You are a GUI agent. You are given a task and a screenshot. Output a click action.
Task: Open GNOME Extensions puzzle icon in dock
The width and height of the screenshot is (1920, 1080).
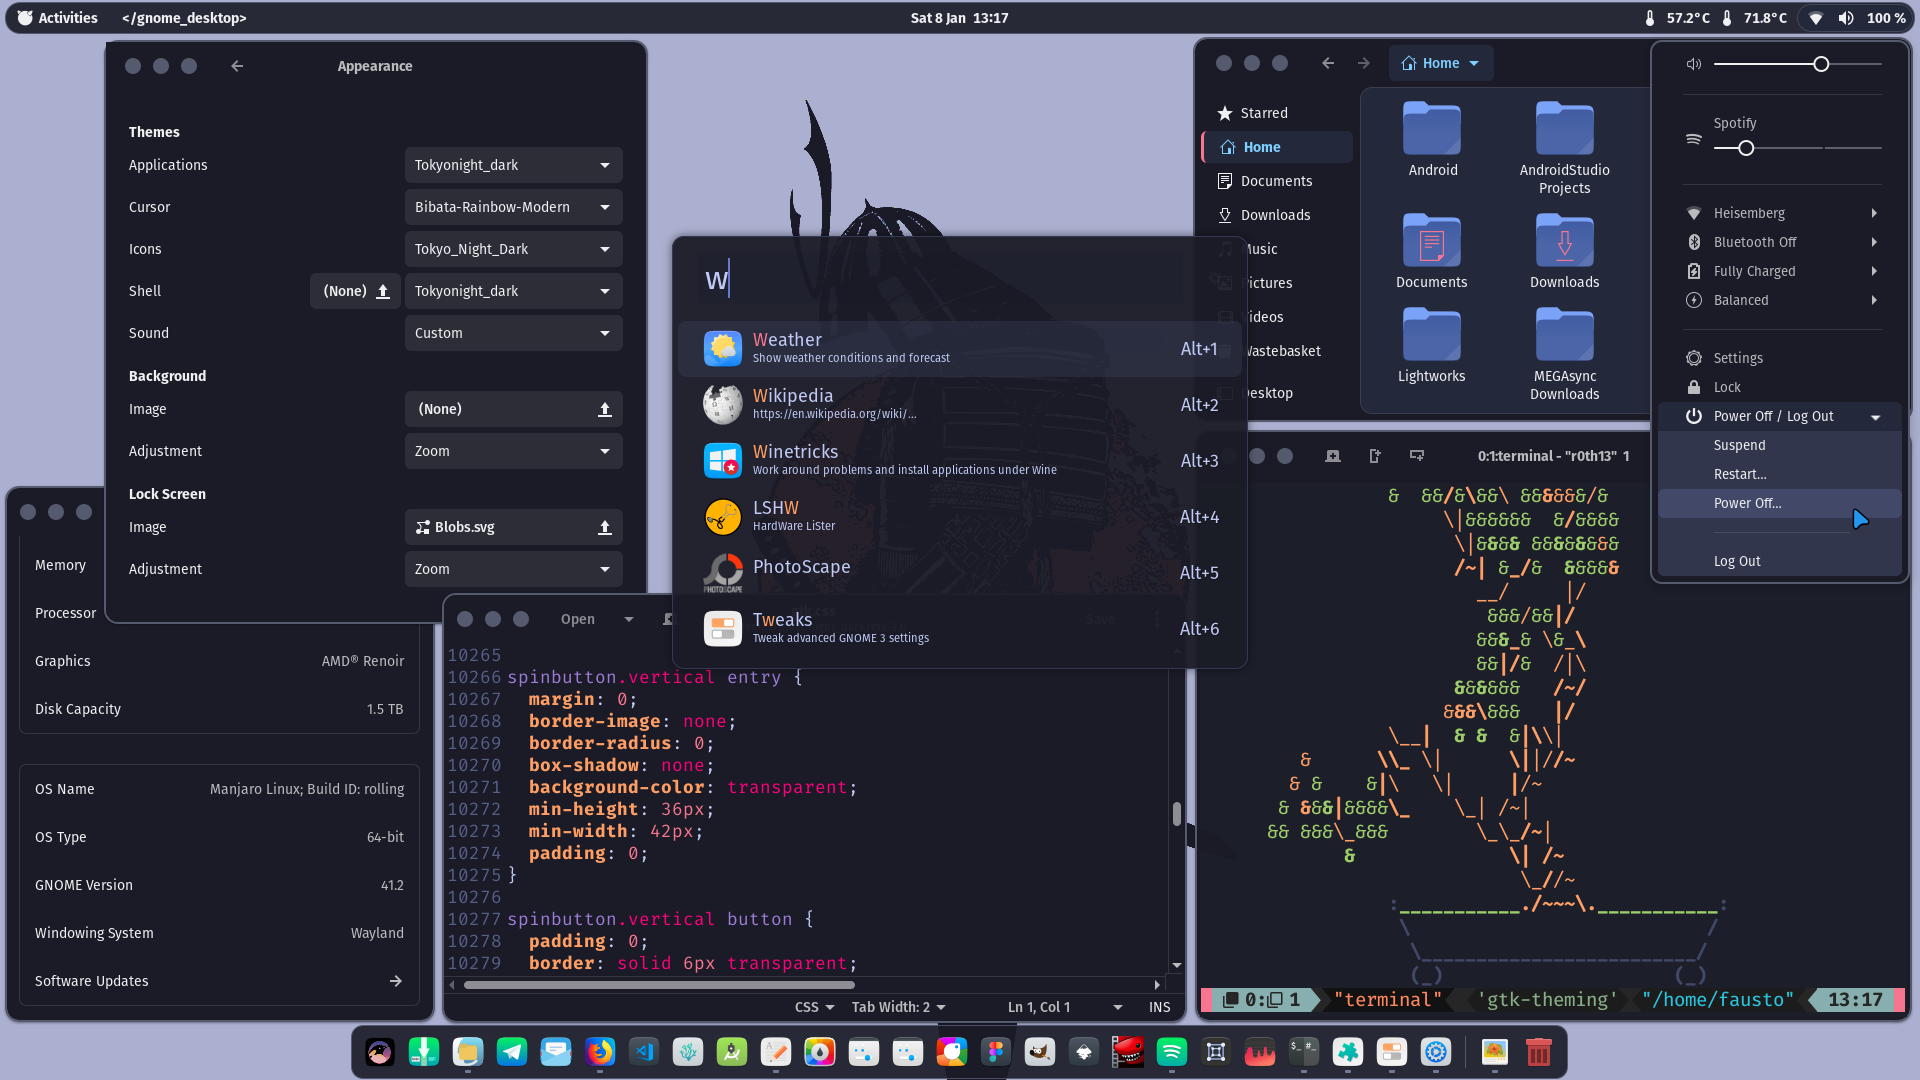pos(1348,1052)
